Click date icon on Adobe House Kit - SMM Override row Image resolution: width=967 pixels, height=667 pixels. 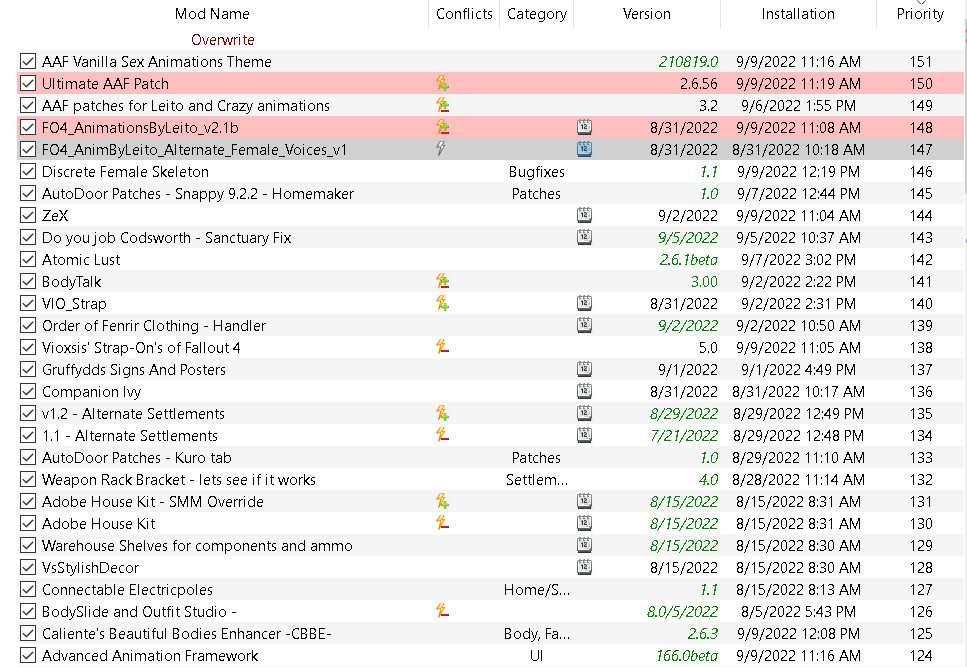click(x=584, y=501)
